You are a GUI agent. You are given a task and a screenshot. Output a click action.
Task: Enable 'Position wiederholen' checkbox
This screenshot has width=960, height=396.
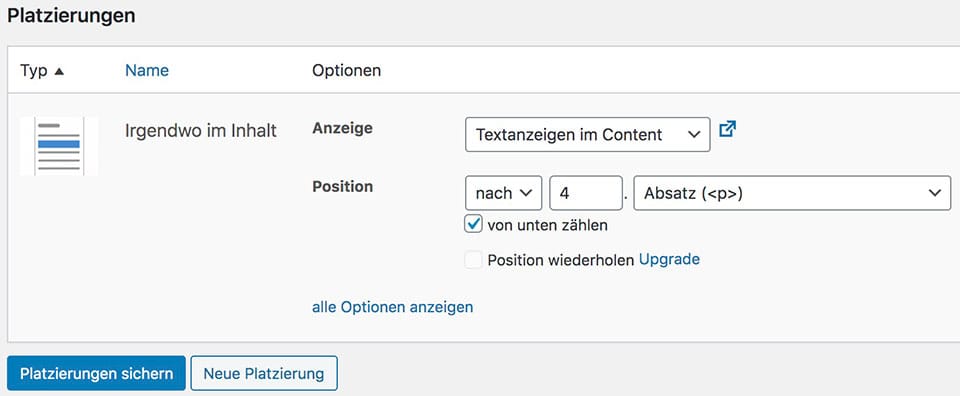[x=473, y=260]
